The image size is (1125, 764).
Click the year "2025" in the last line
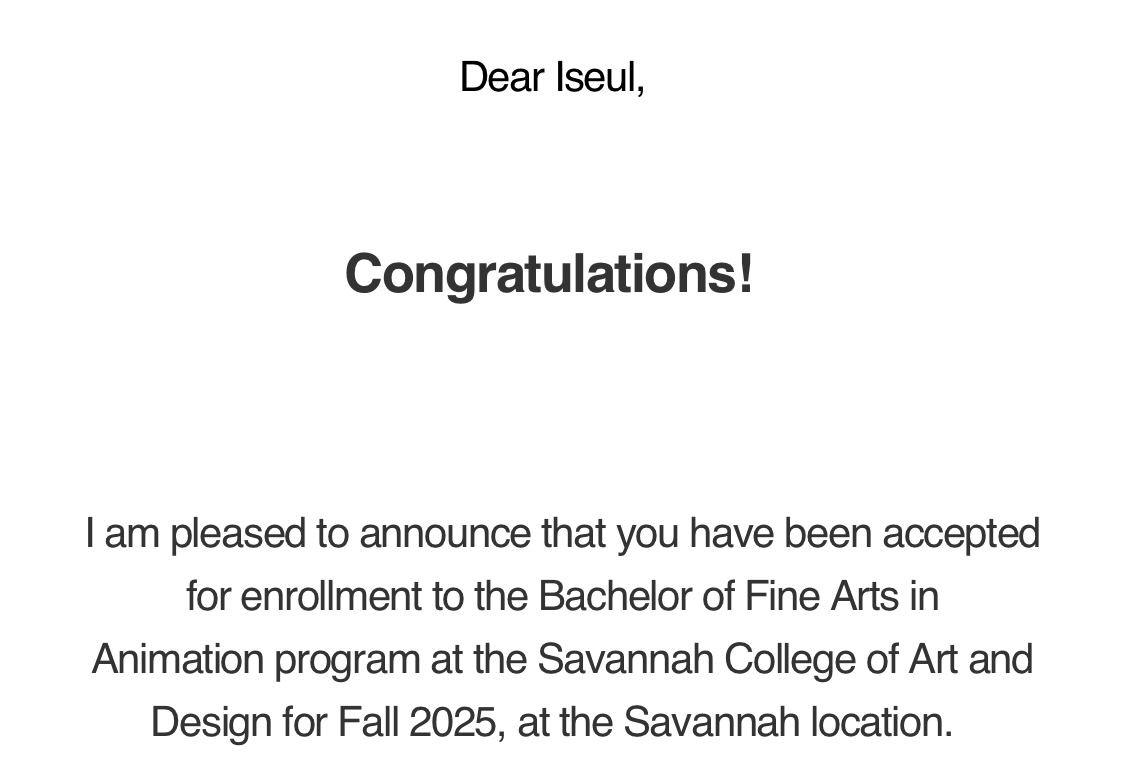coord(453,722)
